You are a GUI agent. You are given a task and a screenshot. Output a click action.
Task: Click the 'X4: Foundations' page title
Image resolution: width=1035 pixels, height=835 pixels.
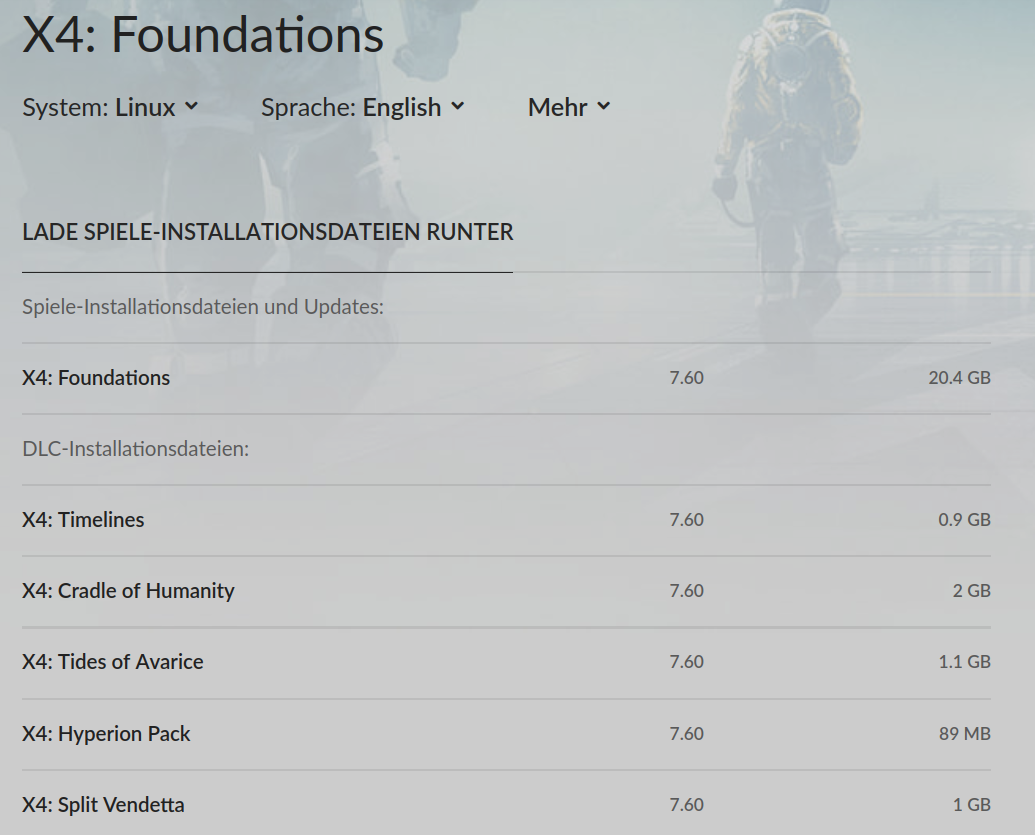[203, 34]
